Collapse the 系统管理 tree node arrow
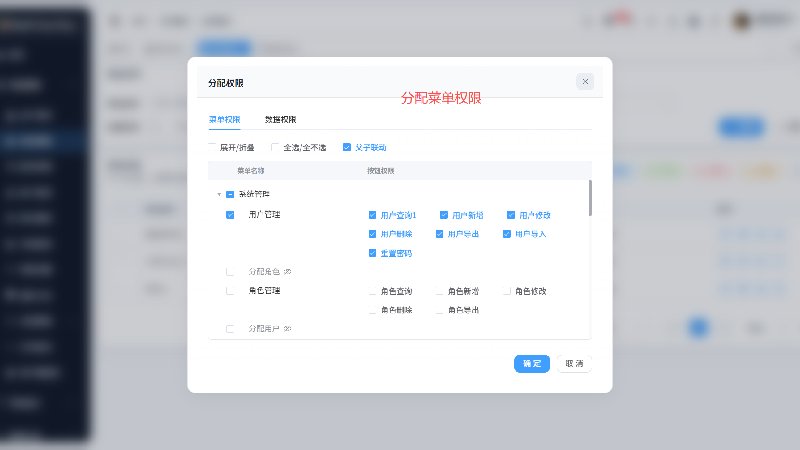The image size is (800, 450). pos(219,194)
